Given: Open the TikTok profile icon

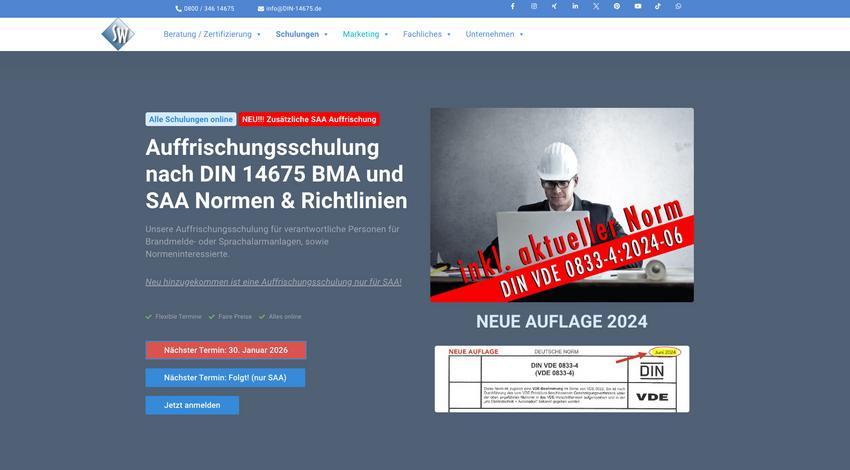Looking at the screenshot, I should tap(658, 7).
